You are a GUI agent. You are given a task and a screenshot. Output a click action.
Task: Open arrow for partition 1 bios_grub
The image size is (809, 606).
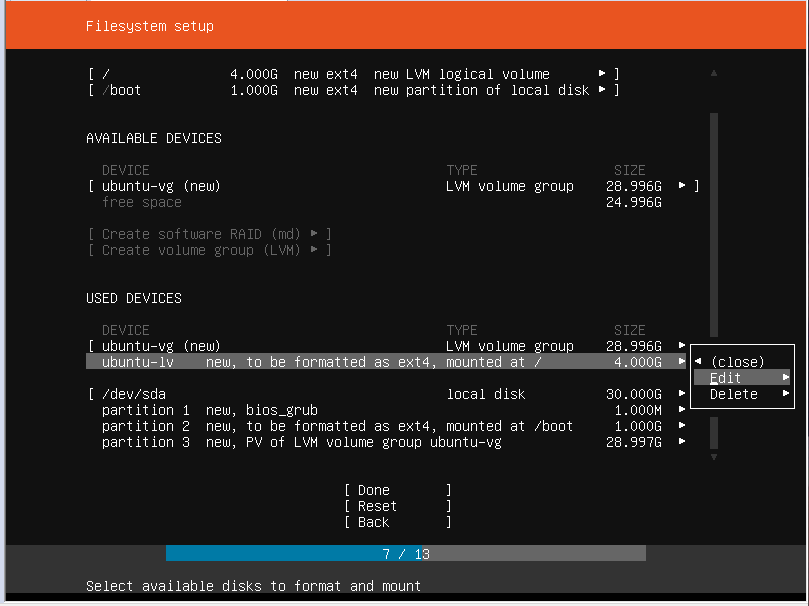[682, 410]
